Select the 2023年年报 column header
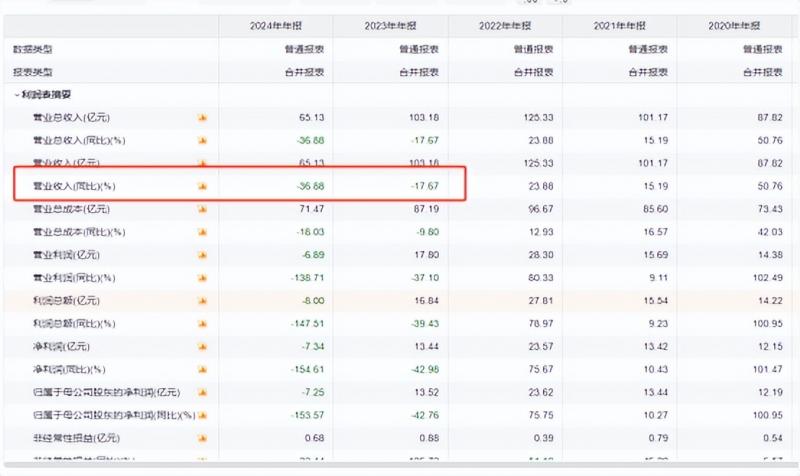Screen dimensions: 800x476 tap(390, 26)
